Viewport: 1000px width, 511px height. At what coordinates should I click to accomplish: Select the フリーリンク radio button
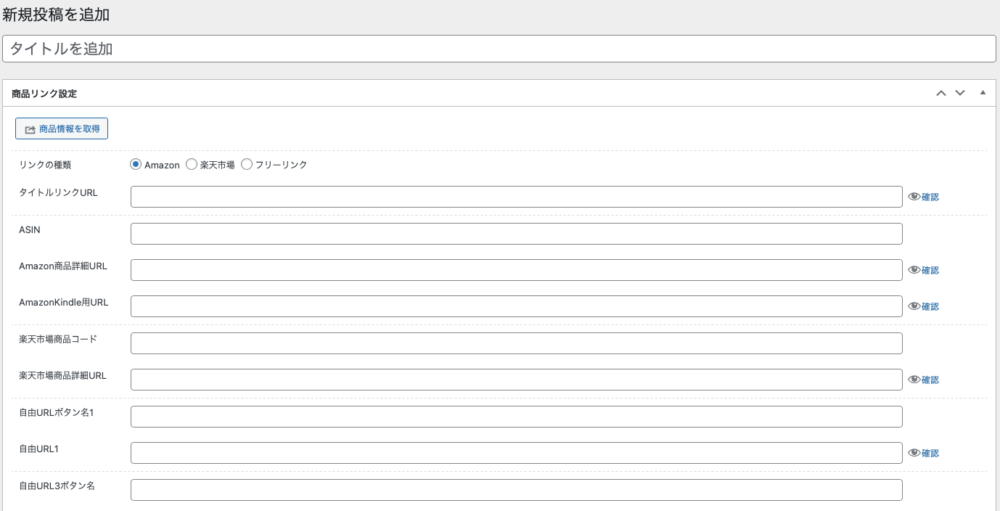(247, 165)
